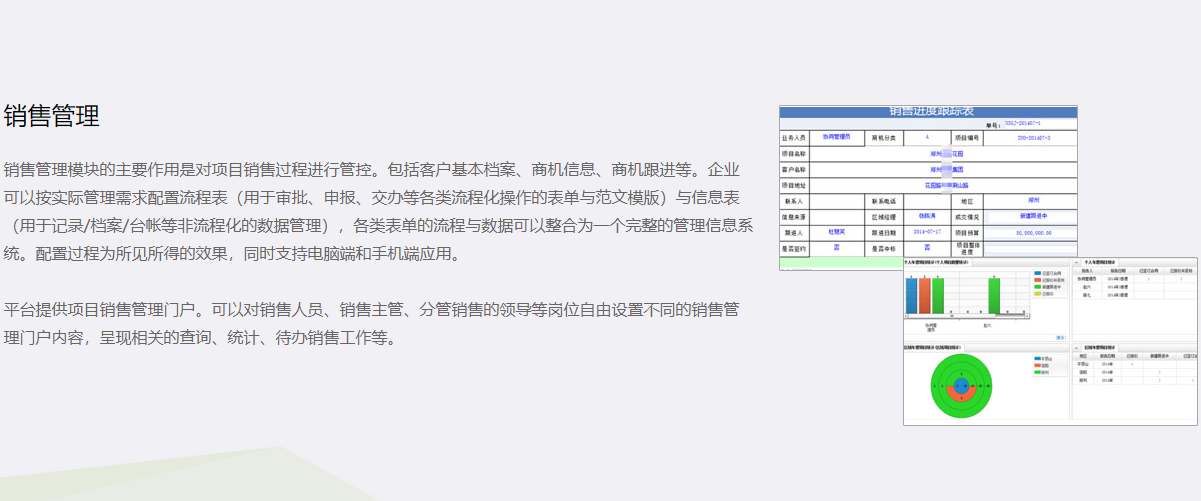Click the 是否签约 value 否
Screen dimensions: 1201x501
(836, 247)
